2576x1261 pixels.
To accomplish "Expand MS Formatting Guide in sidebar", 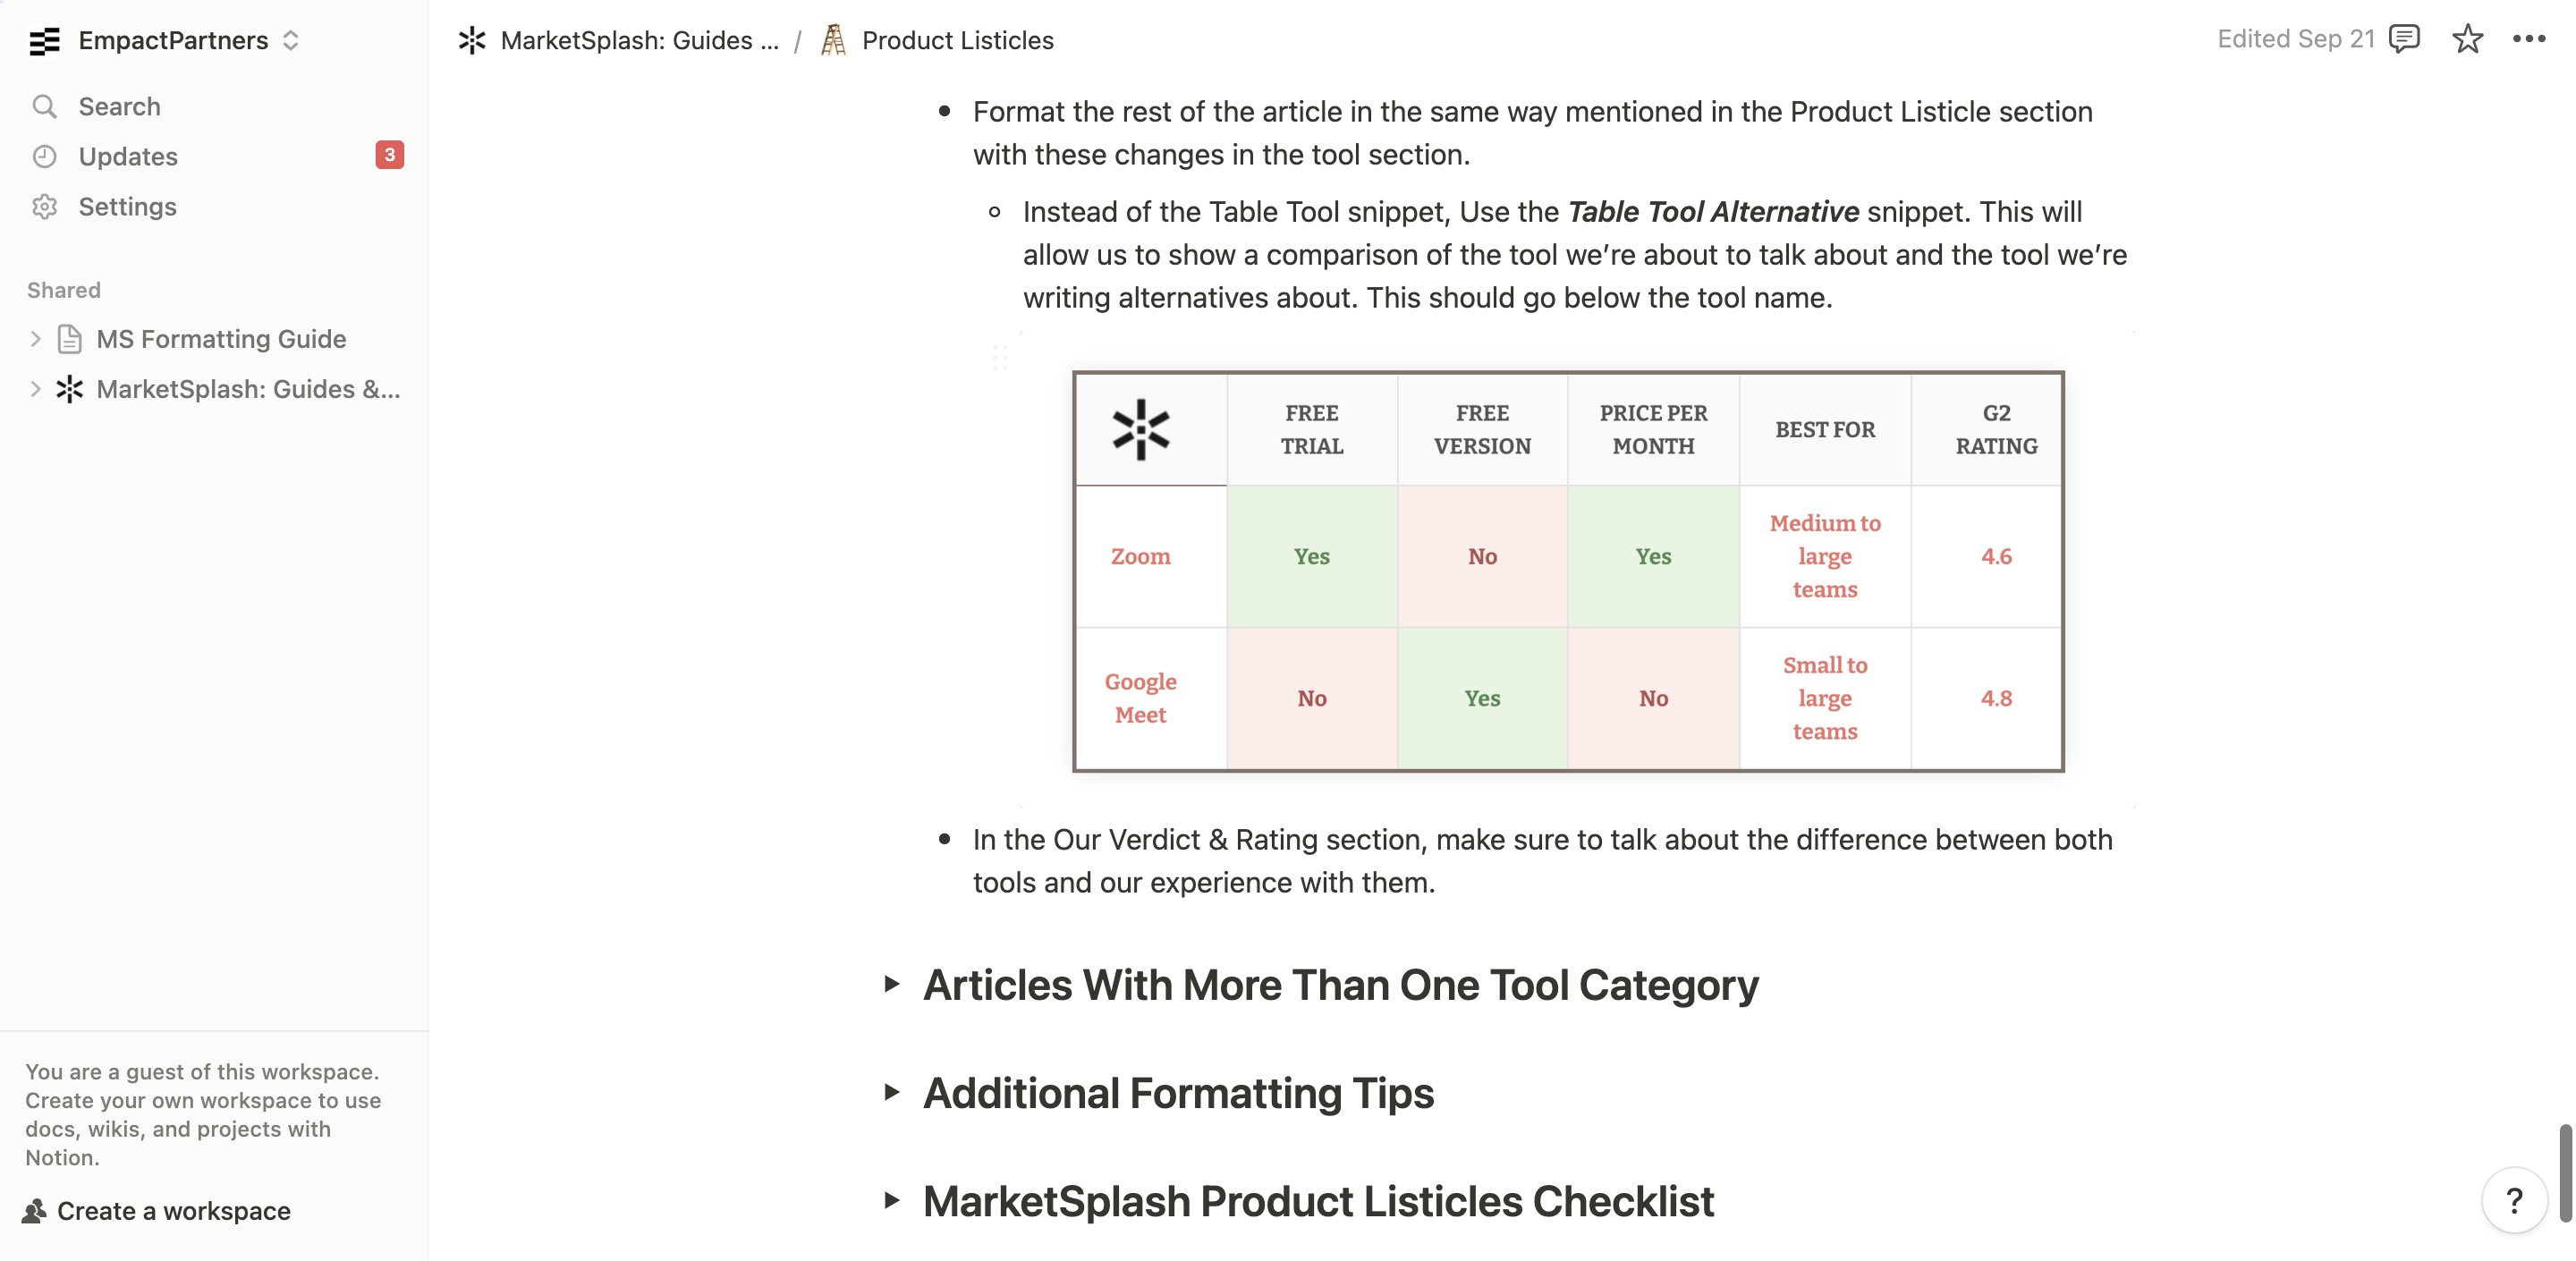I will click(x=35, y=339).
